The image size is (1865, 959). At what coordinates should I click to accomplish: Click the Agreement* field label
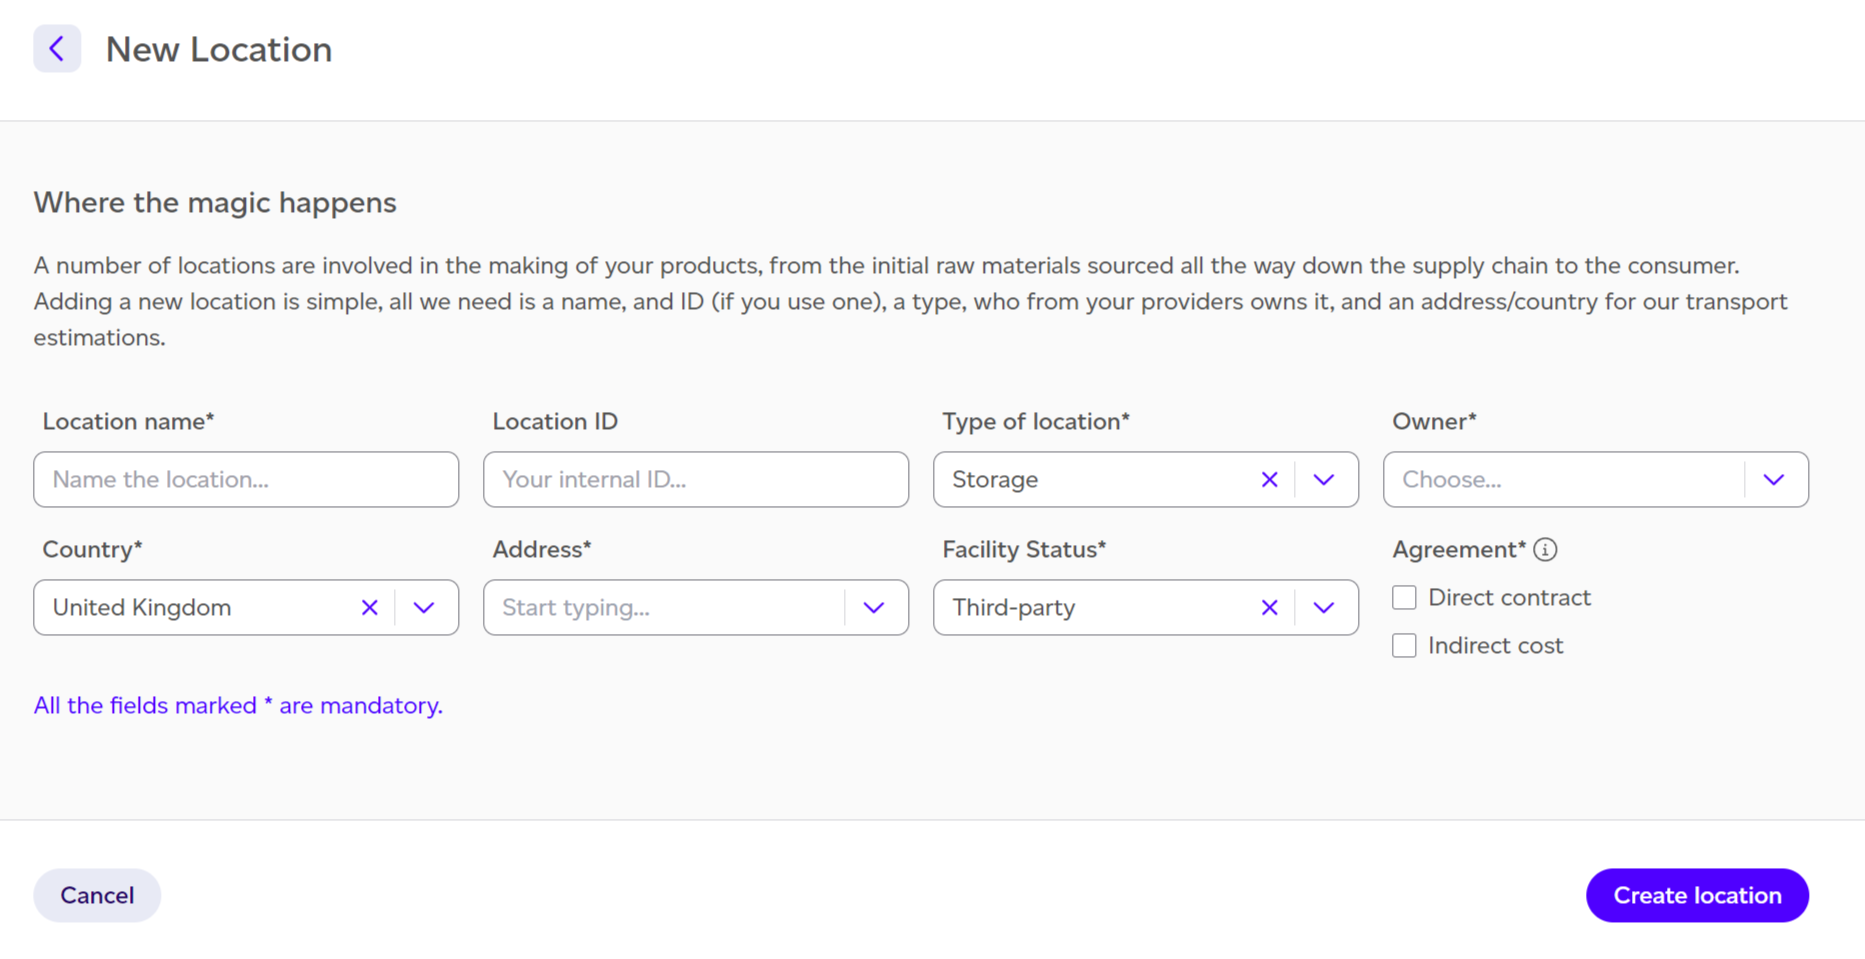point(1459,550)
